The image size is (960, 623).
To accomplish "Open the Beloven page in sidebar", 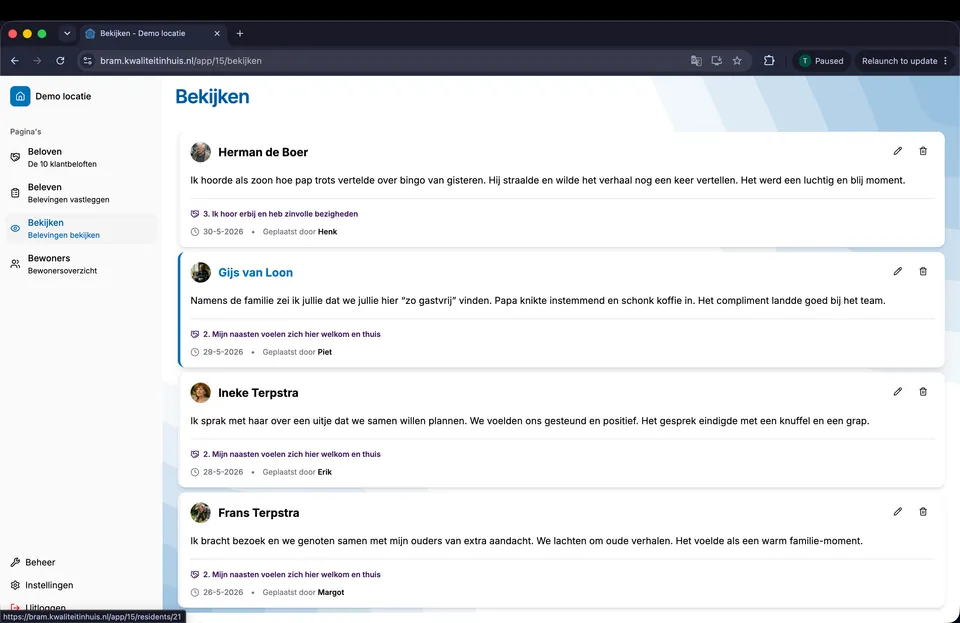I will coord(81,157).
